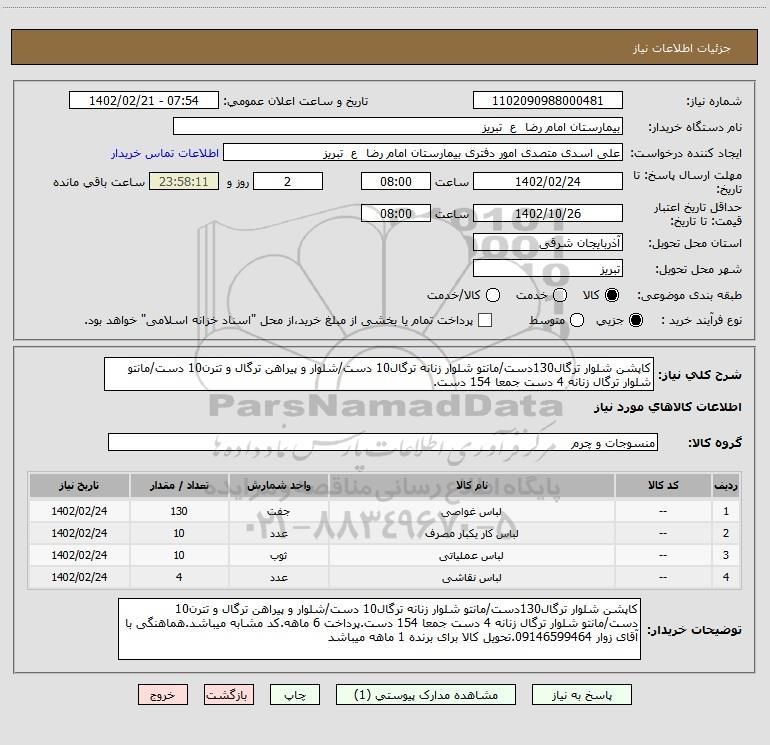Click the validity hour 08:00 field beside 1402/10/26

pyautogui.click(x=396, y=213)
